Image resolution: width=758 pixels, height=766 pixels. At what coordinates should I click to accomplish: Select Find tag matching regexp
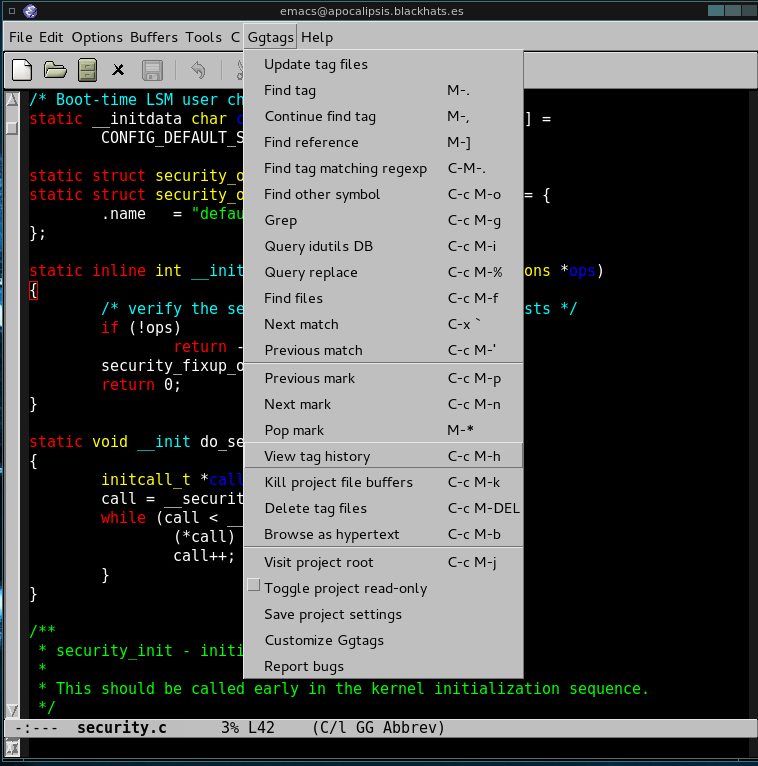click(383, 169)
